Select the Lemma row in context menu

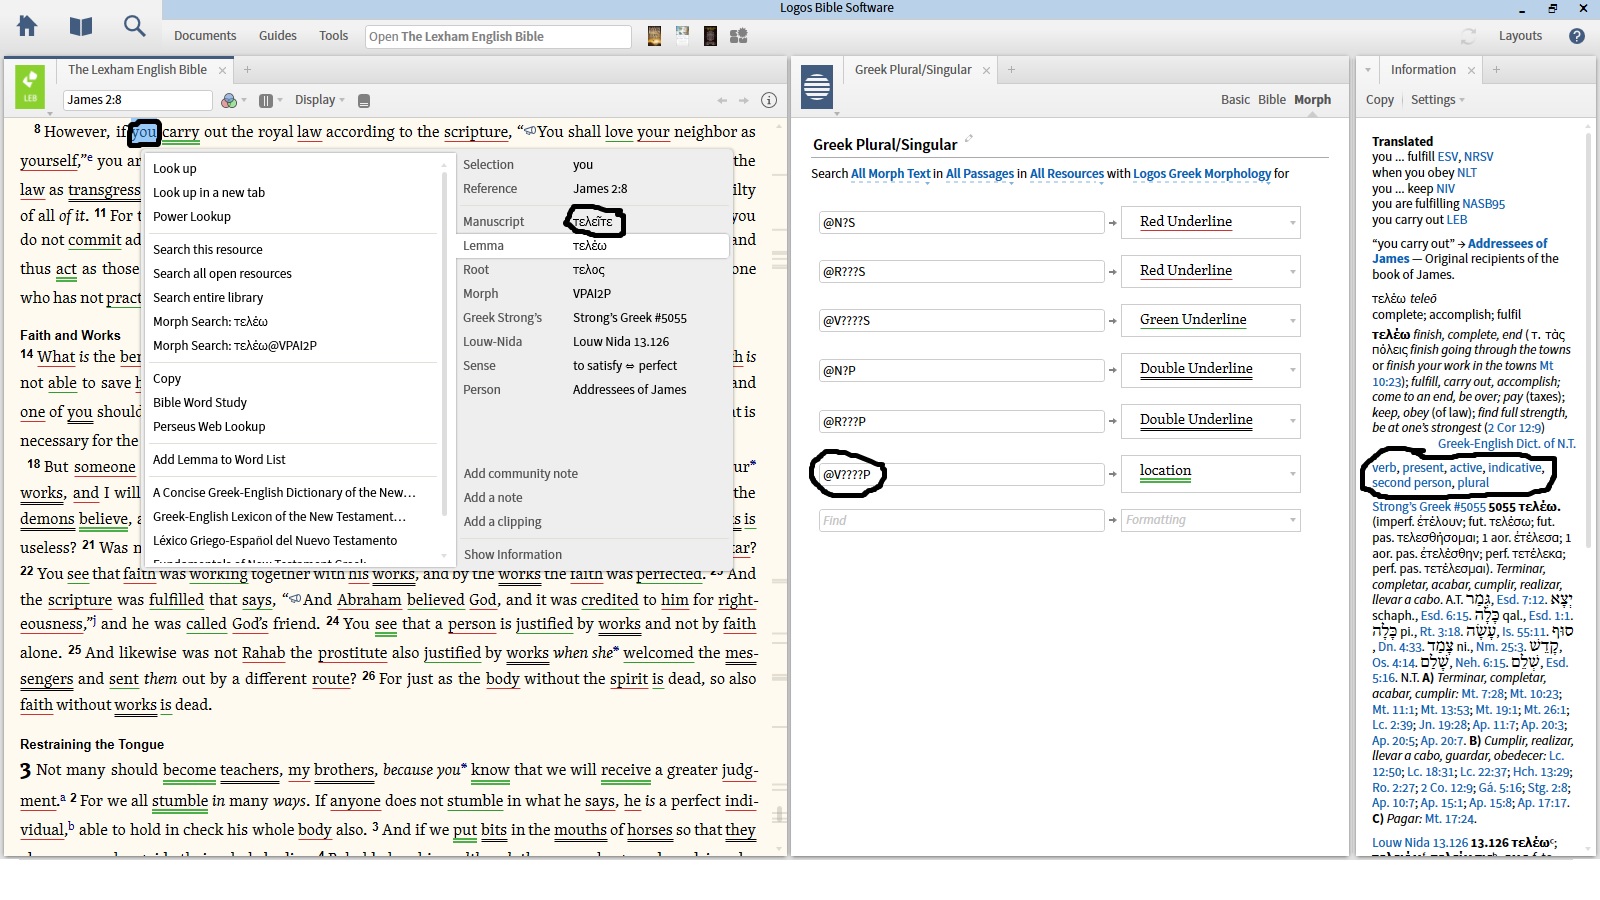[x=594, y=246]
